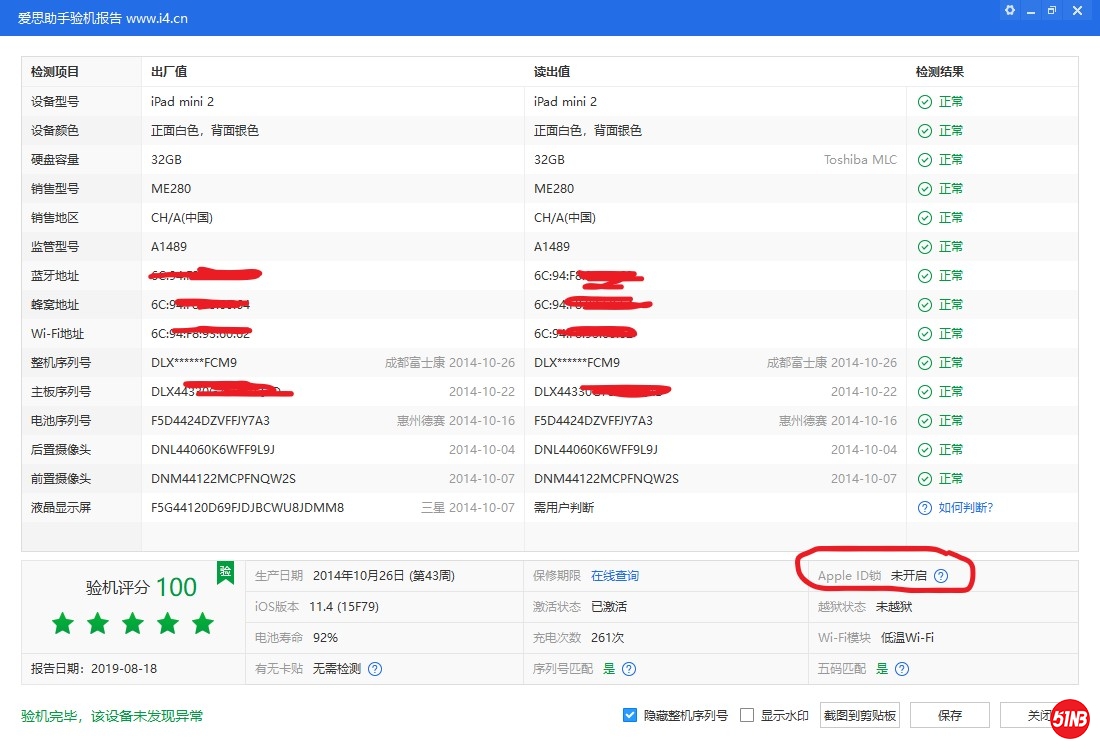Click the 保存 button

[949, 715]
